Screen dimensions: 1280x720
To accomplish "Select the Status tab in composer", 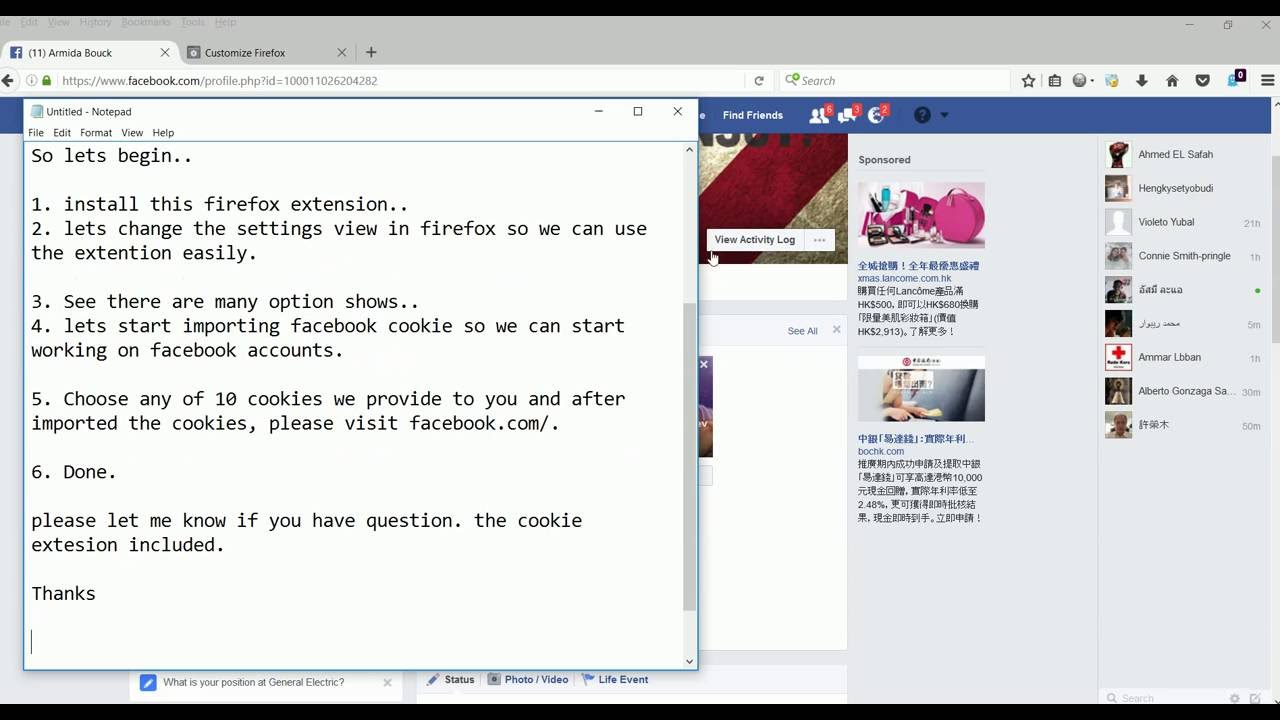I will click(451, 680).
